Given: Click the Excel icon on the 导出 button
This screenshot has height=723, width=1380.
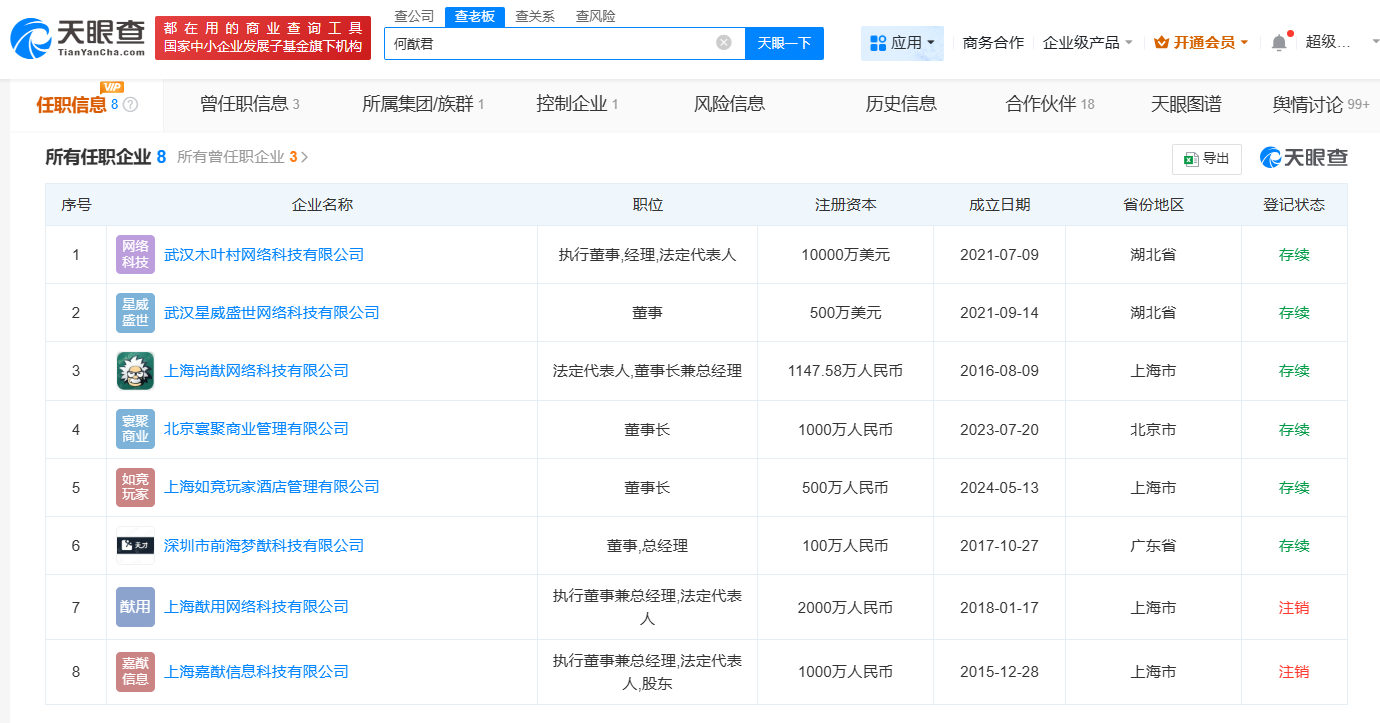Looking at the screenshot, I should [1189, 158].
